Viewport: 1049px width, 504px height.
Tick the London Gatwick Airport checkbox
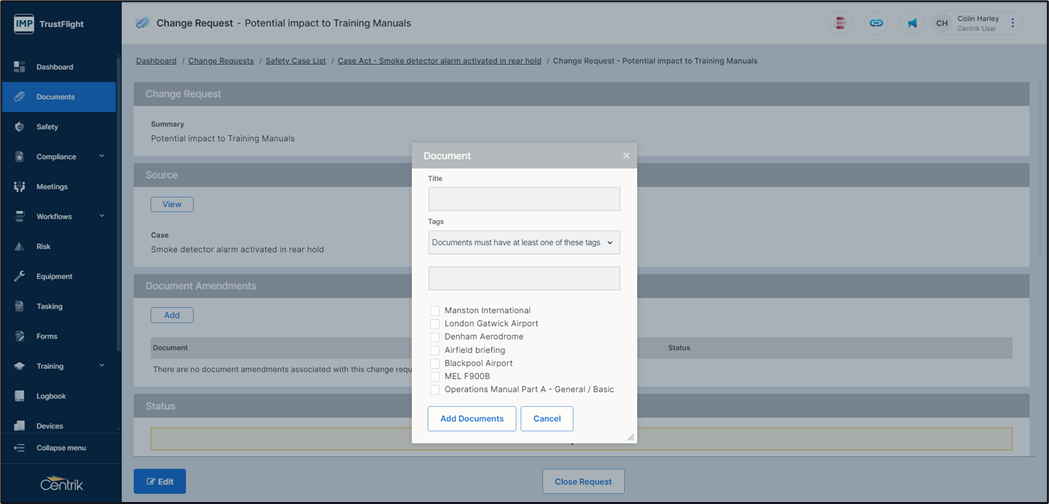coord(435,324)
